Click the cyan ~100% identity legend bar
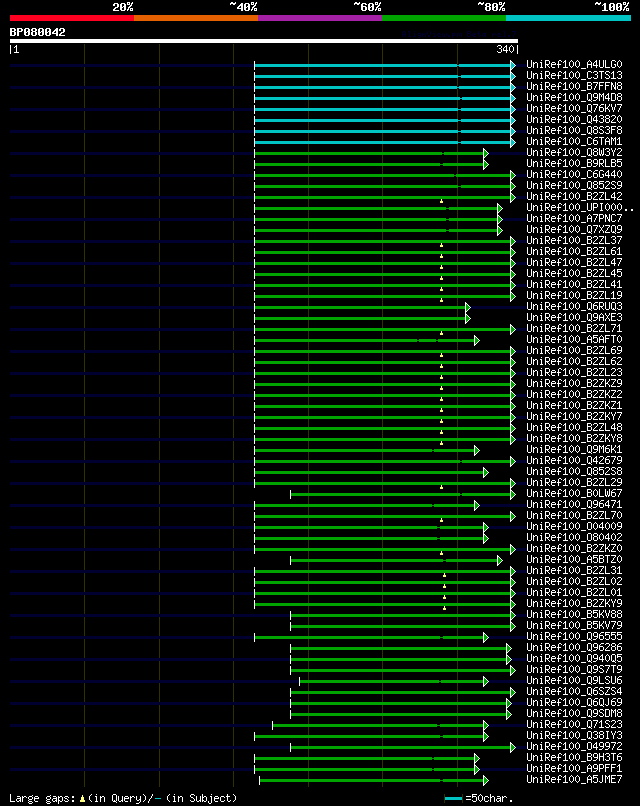The width and height of the screenshot is (640, 806). click(x=569, y=18)
